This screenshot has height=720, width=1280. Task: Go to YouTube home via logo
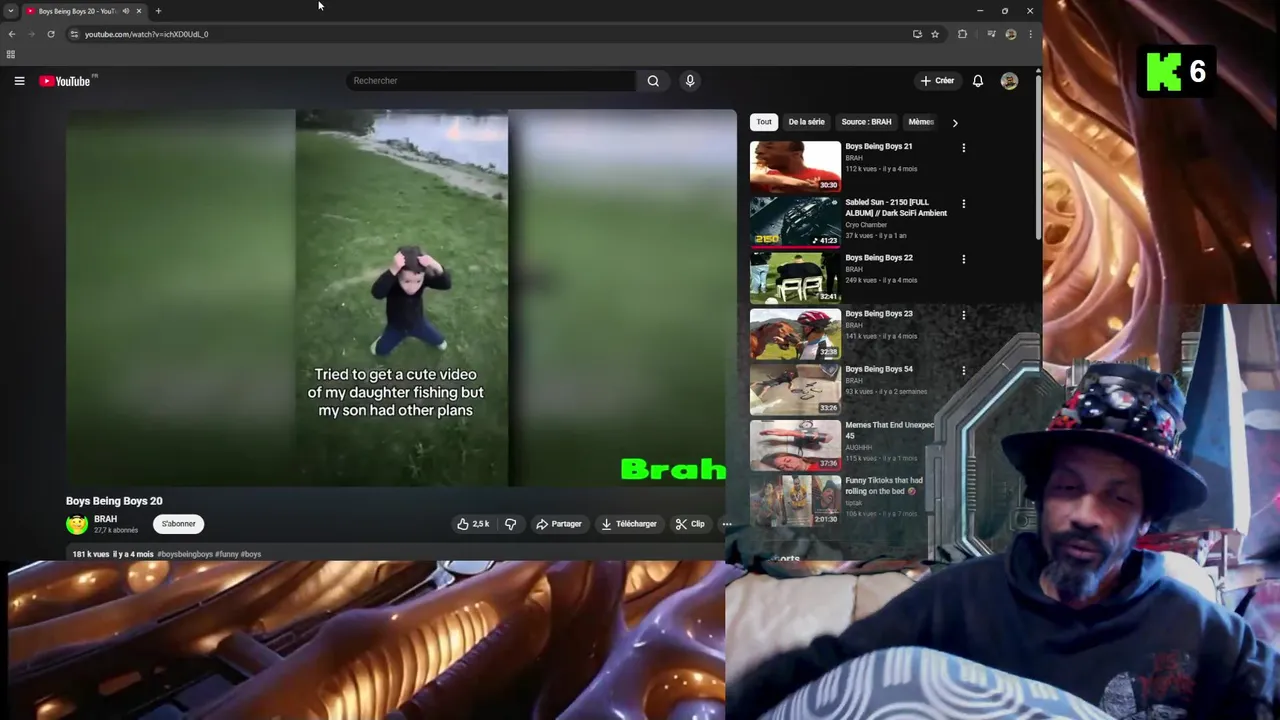click(65, 81)
